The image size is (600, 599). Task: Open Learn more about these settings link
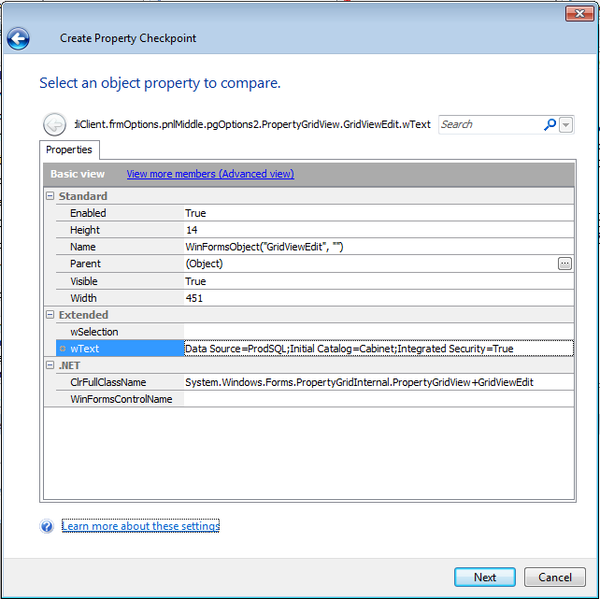[140, 526]
